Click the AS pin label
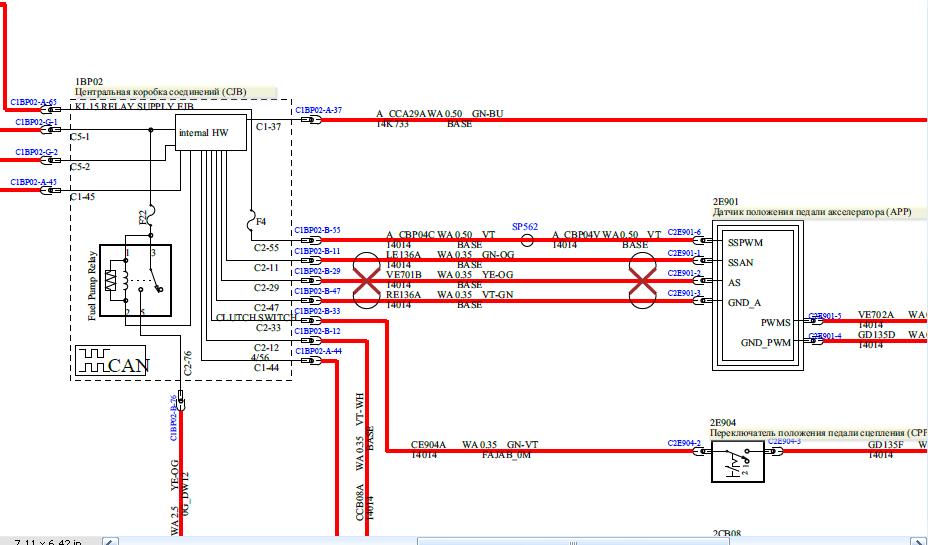This screenshot has width=928, height=545. coord(734,283)
